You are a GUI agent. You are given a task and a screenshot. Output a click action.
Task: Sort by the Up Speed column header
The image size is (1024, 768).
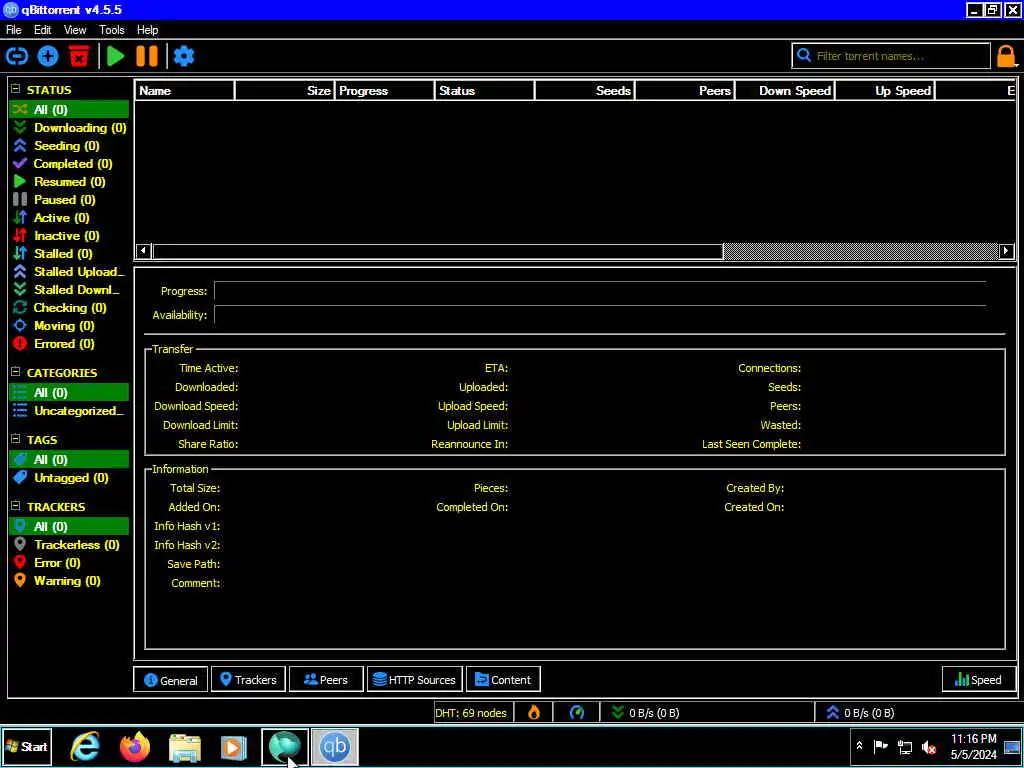(885, 91)
